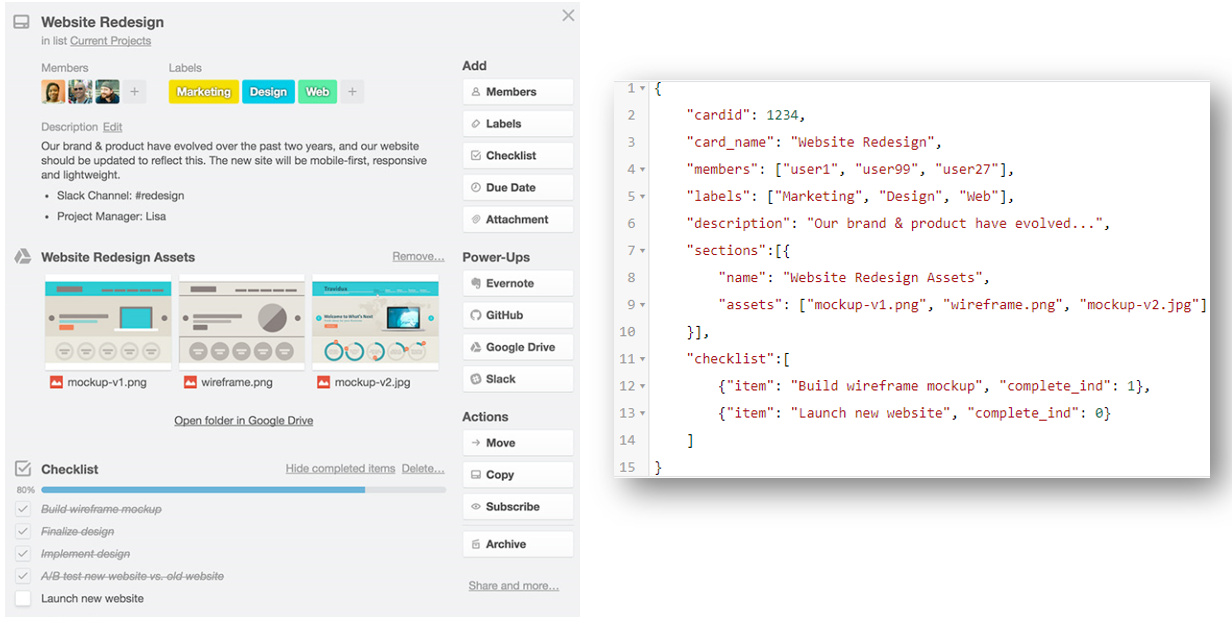Open folder in Google Drive link
The width and height of the screenshot is (1232, 618).
[x=243, y=421]
